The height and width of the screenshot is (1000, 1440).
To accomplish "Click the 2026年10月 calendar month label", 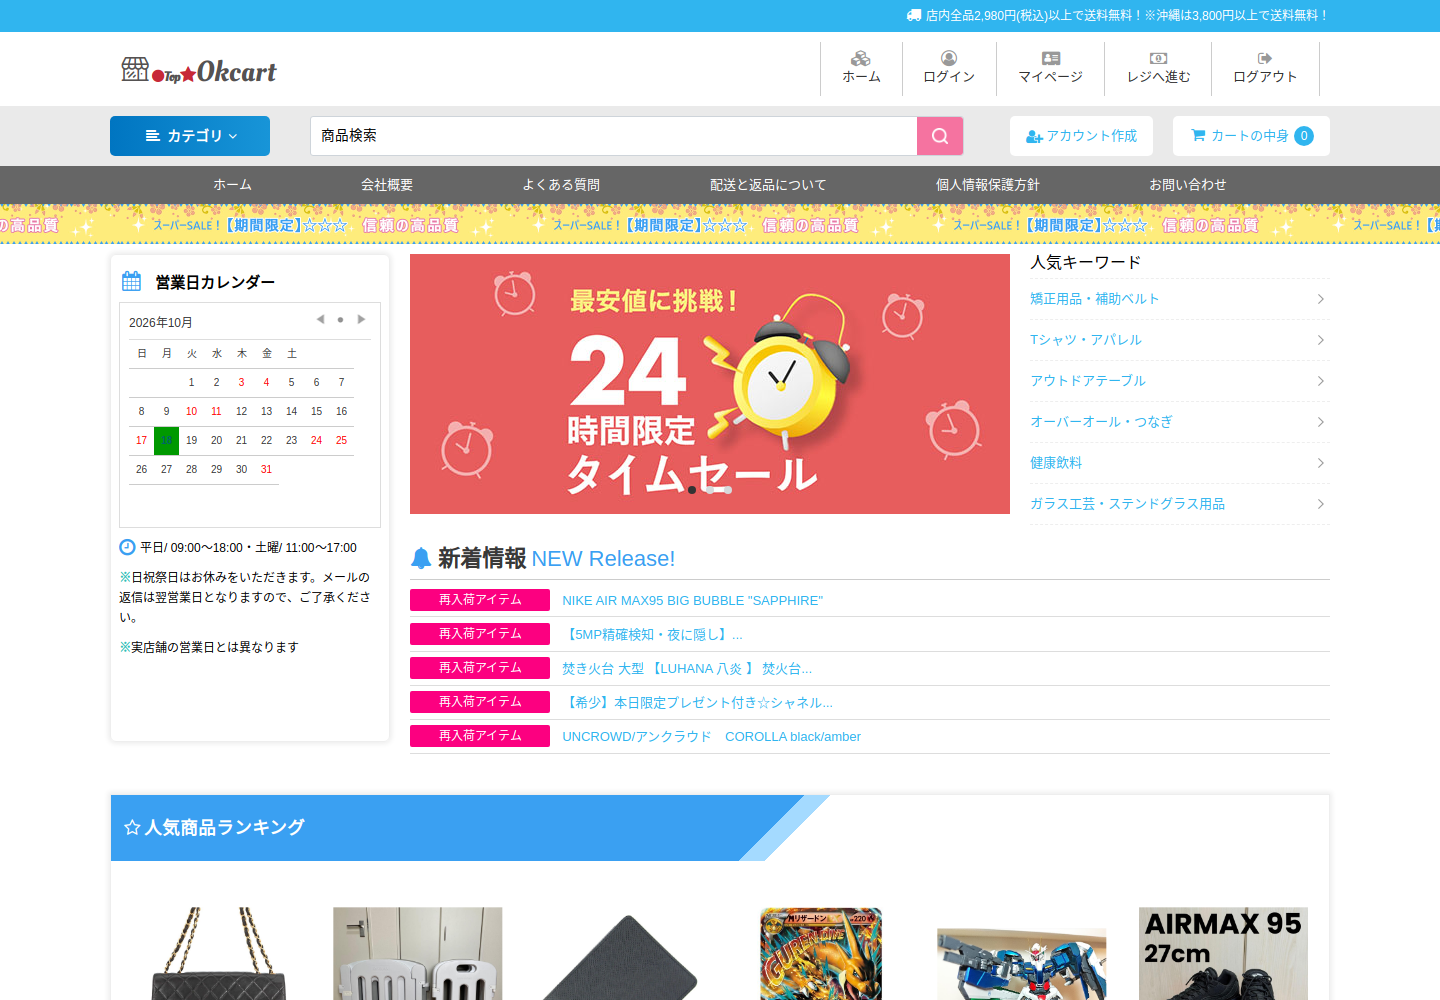I will pyautogui.click(x=161, y=323).
